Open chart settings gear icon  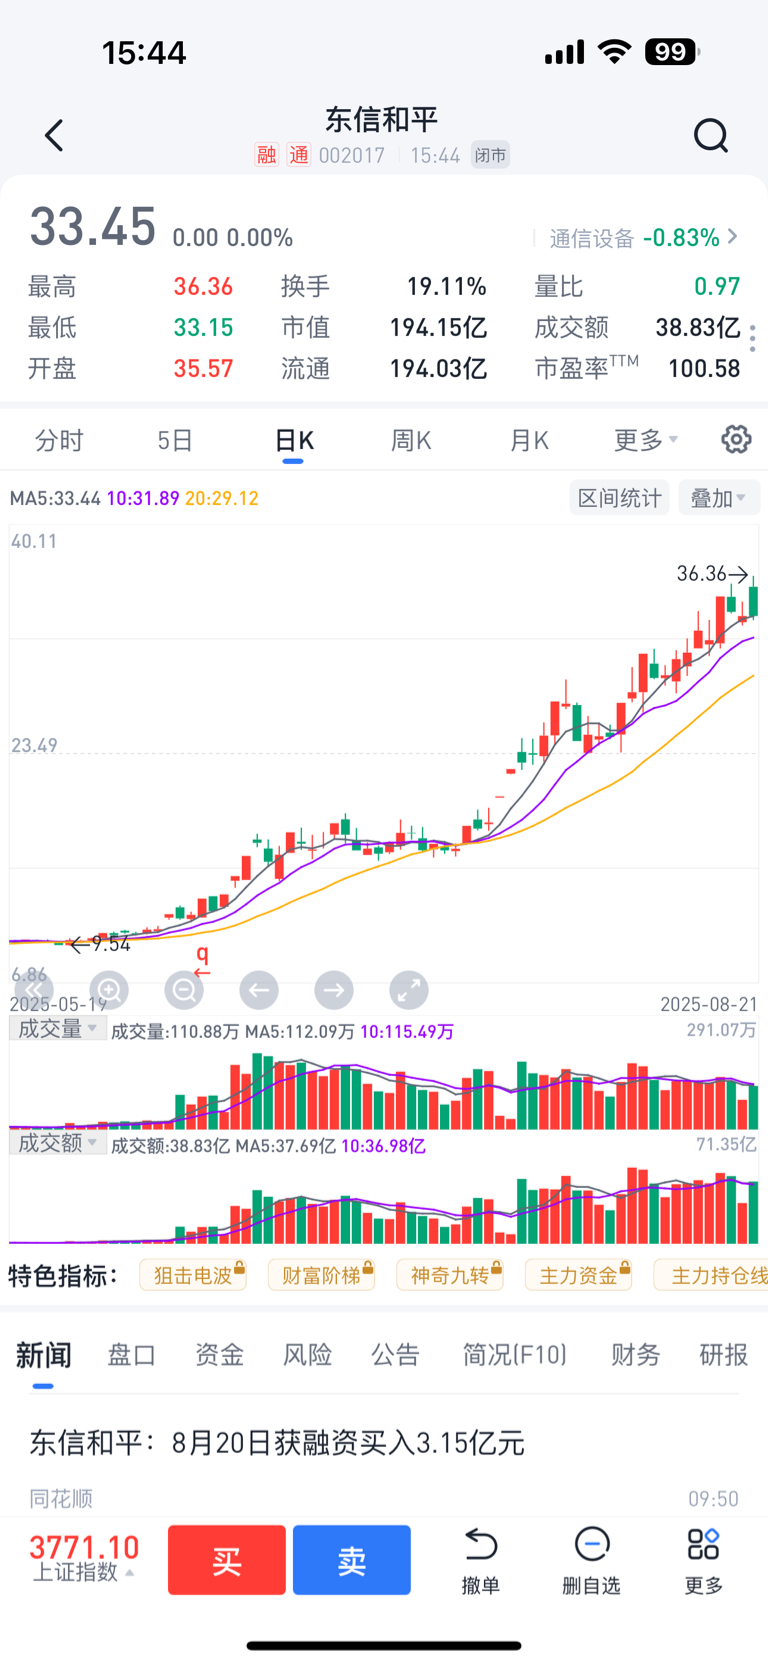[x=736, y=439]
